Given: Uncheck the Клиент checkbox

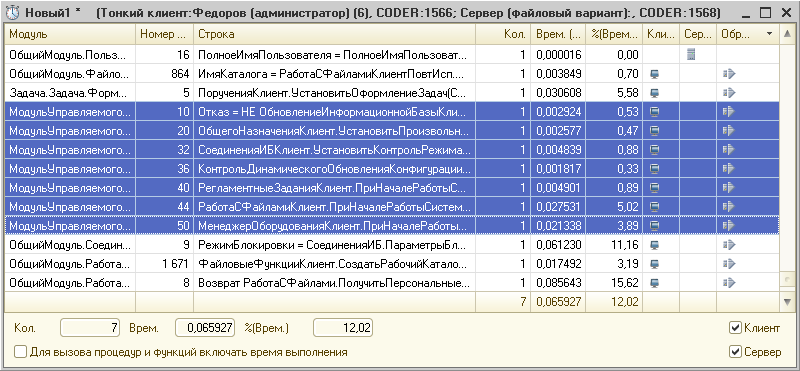Looking at the screenshot, I should 735,328.
